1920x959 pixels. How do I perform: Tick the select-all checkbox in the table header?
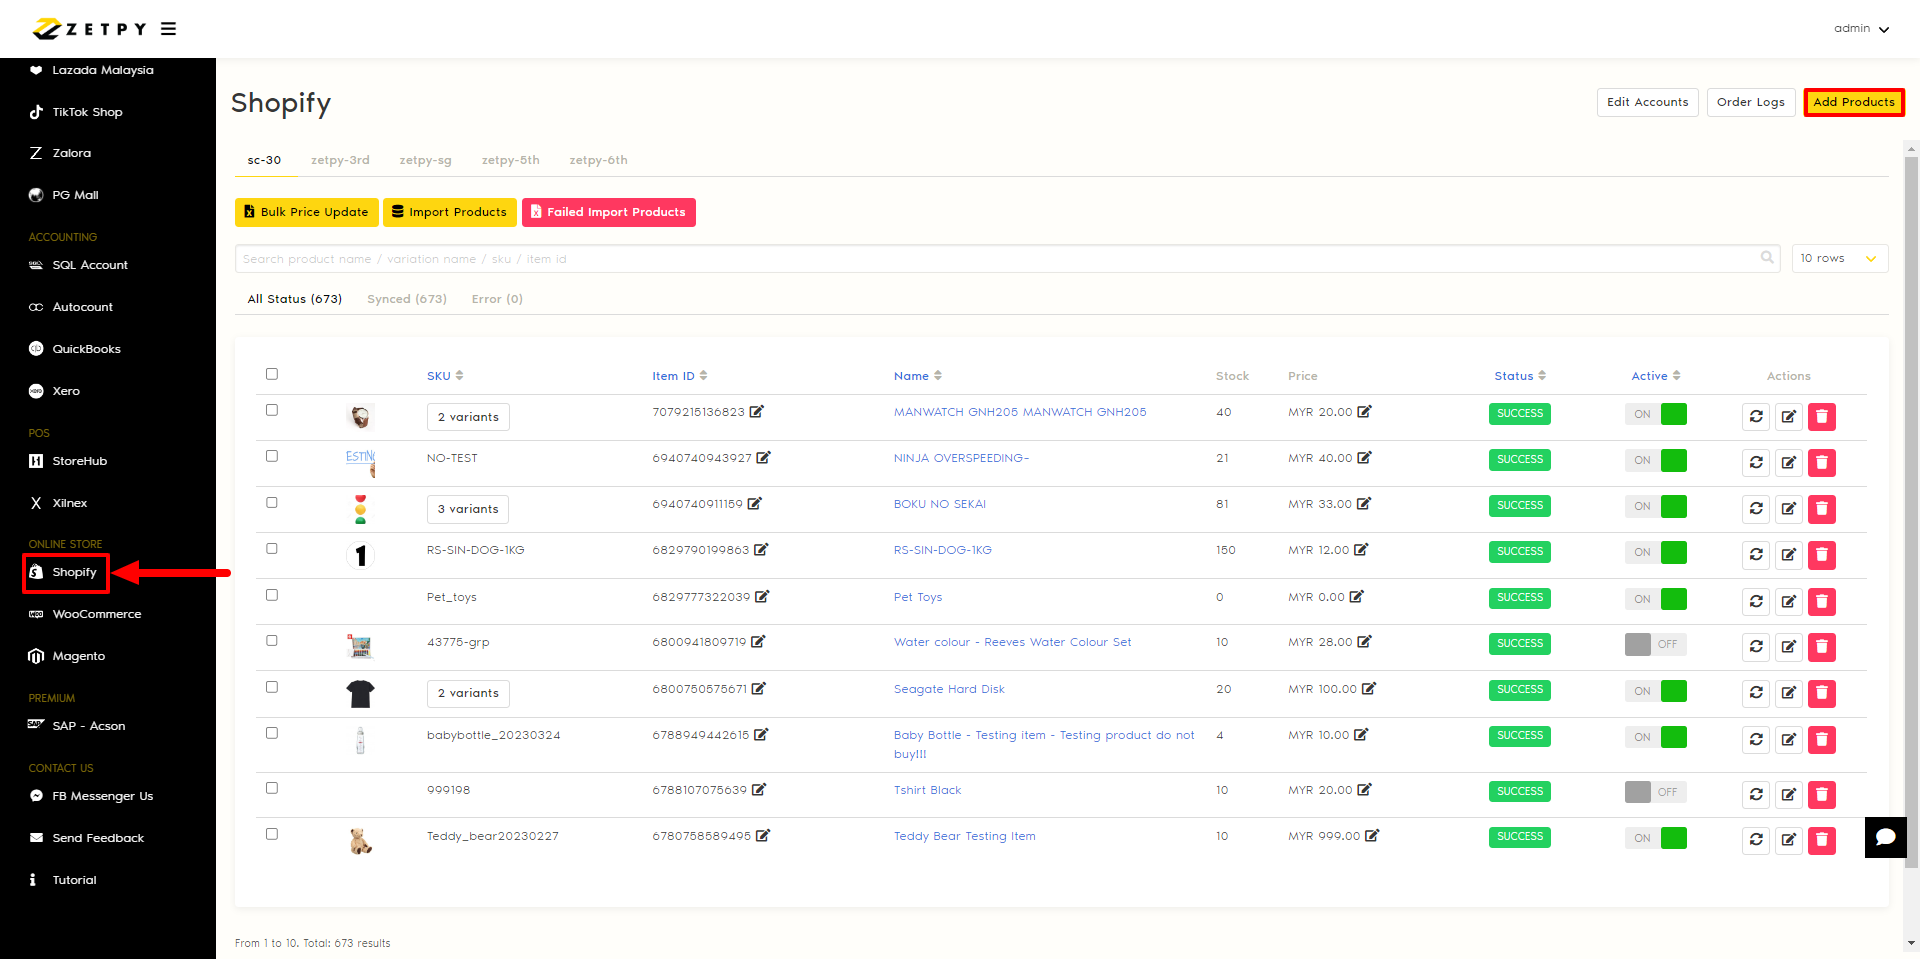pyautogui.click(x=272, y=374)
